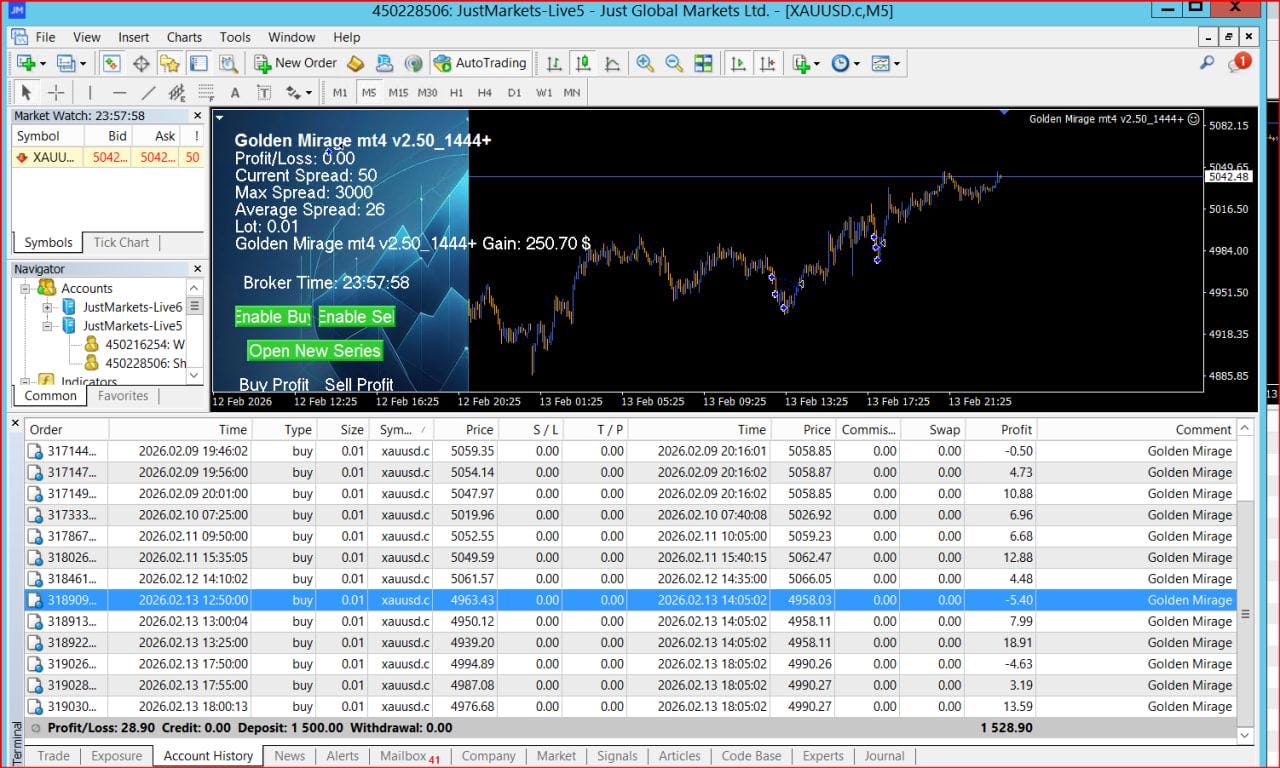The height and width of the screenshot is (768, 1280).
Task: Close the Market Watch panel
Action: pyautogui.click(x=197, y=116)
